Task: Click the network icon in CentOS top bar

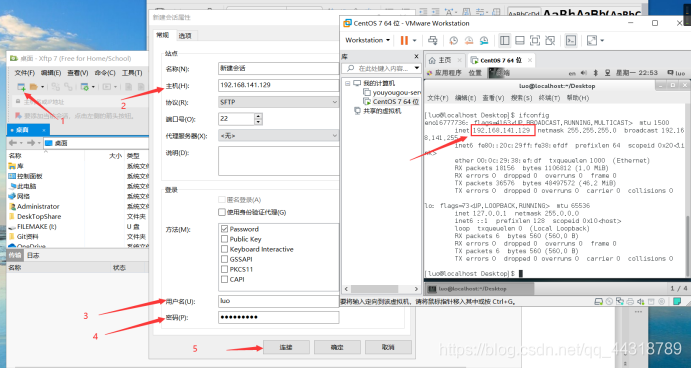Action: coord(607,73)
